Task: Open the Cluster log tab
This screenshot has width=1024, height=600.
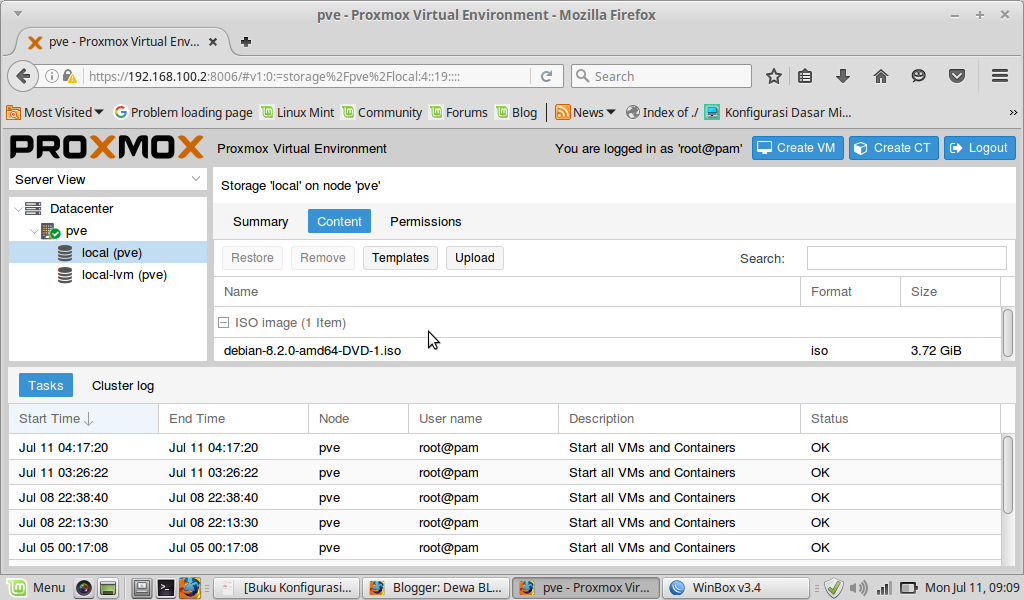Action: click(x=123, y=385)
